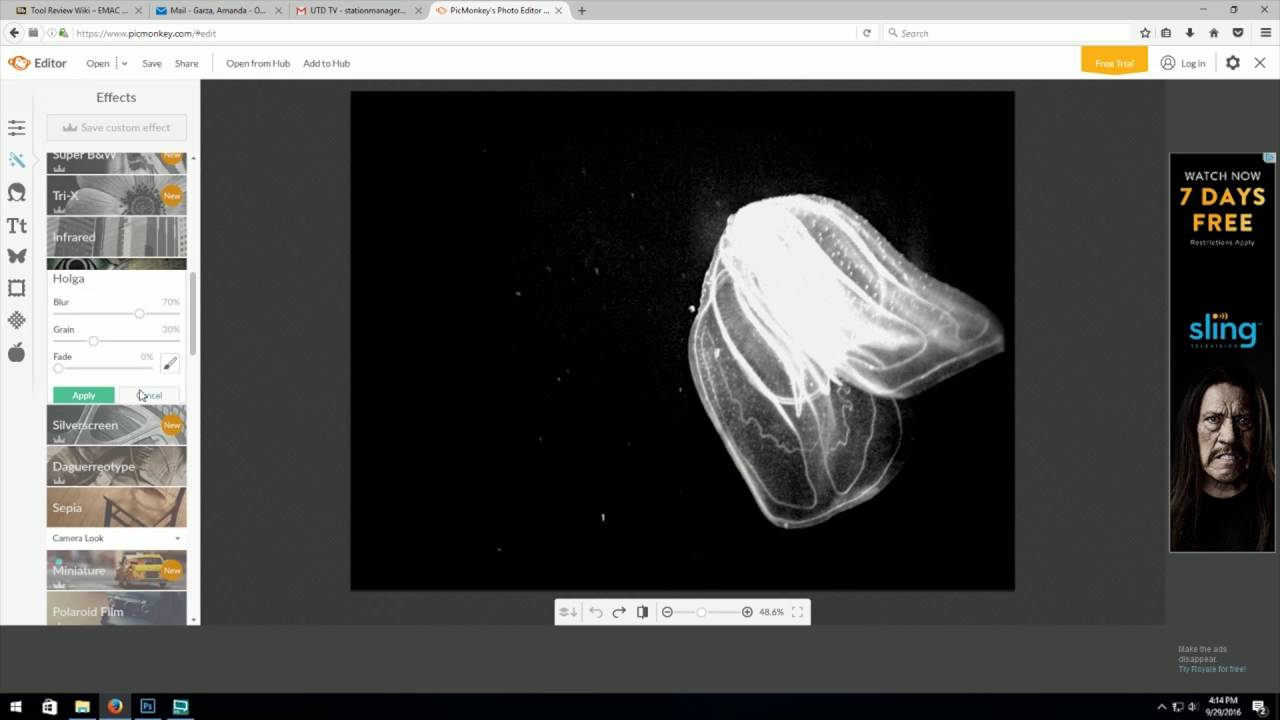Image resolution: width=1280 pixels, height=720 pixels.
Task: Apply the Holga effect
Action: (84, 395)
